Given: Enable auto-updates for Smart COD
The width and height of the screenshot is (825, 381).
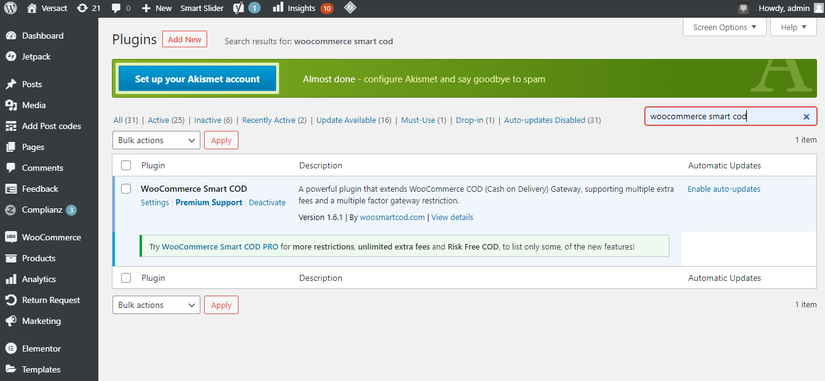Looking at the screenshot, I should click(724, 189).
